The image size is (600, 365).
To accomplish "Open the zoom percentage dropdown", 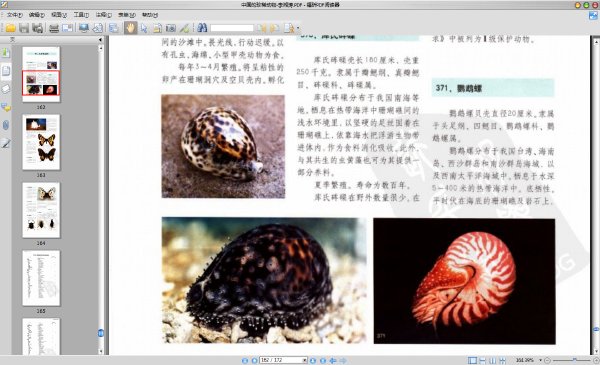I will [x=541, y=360].
